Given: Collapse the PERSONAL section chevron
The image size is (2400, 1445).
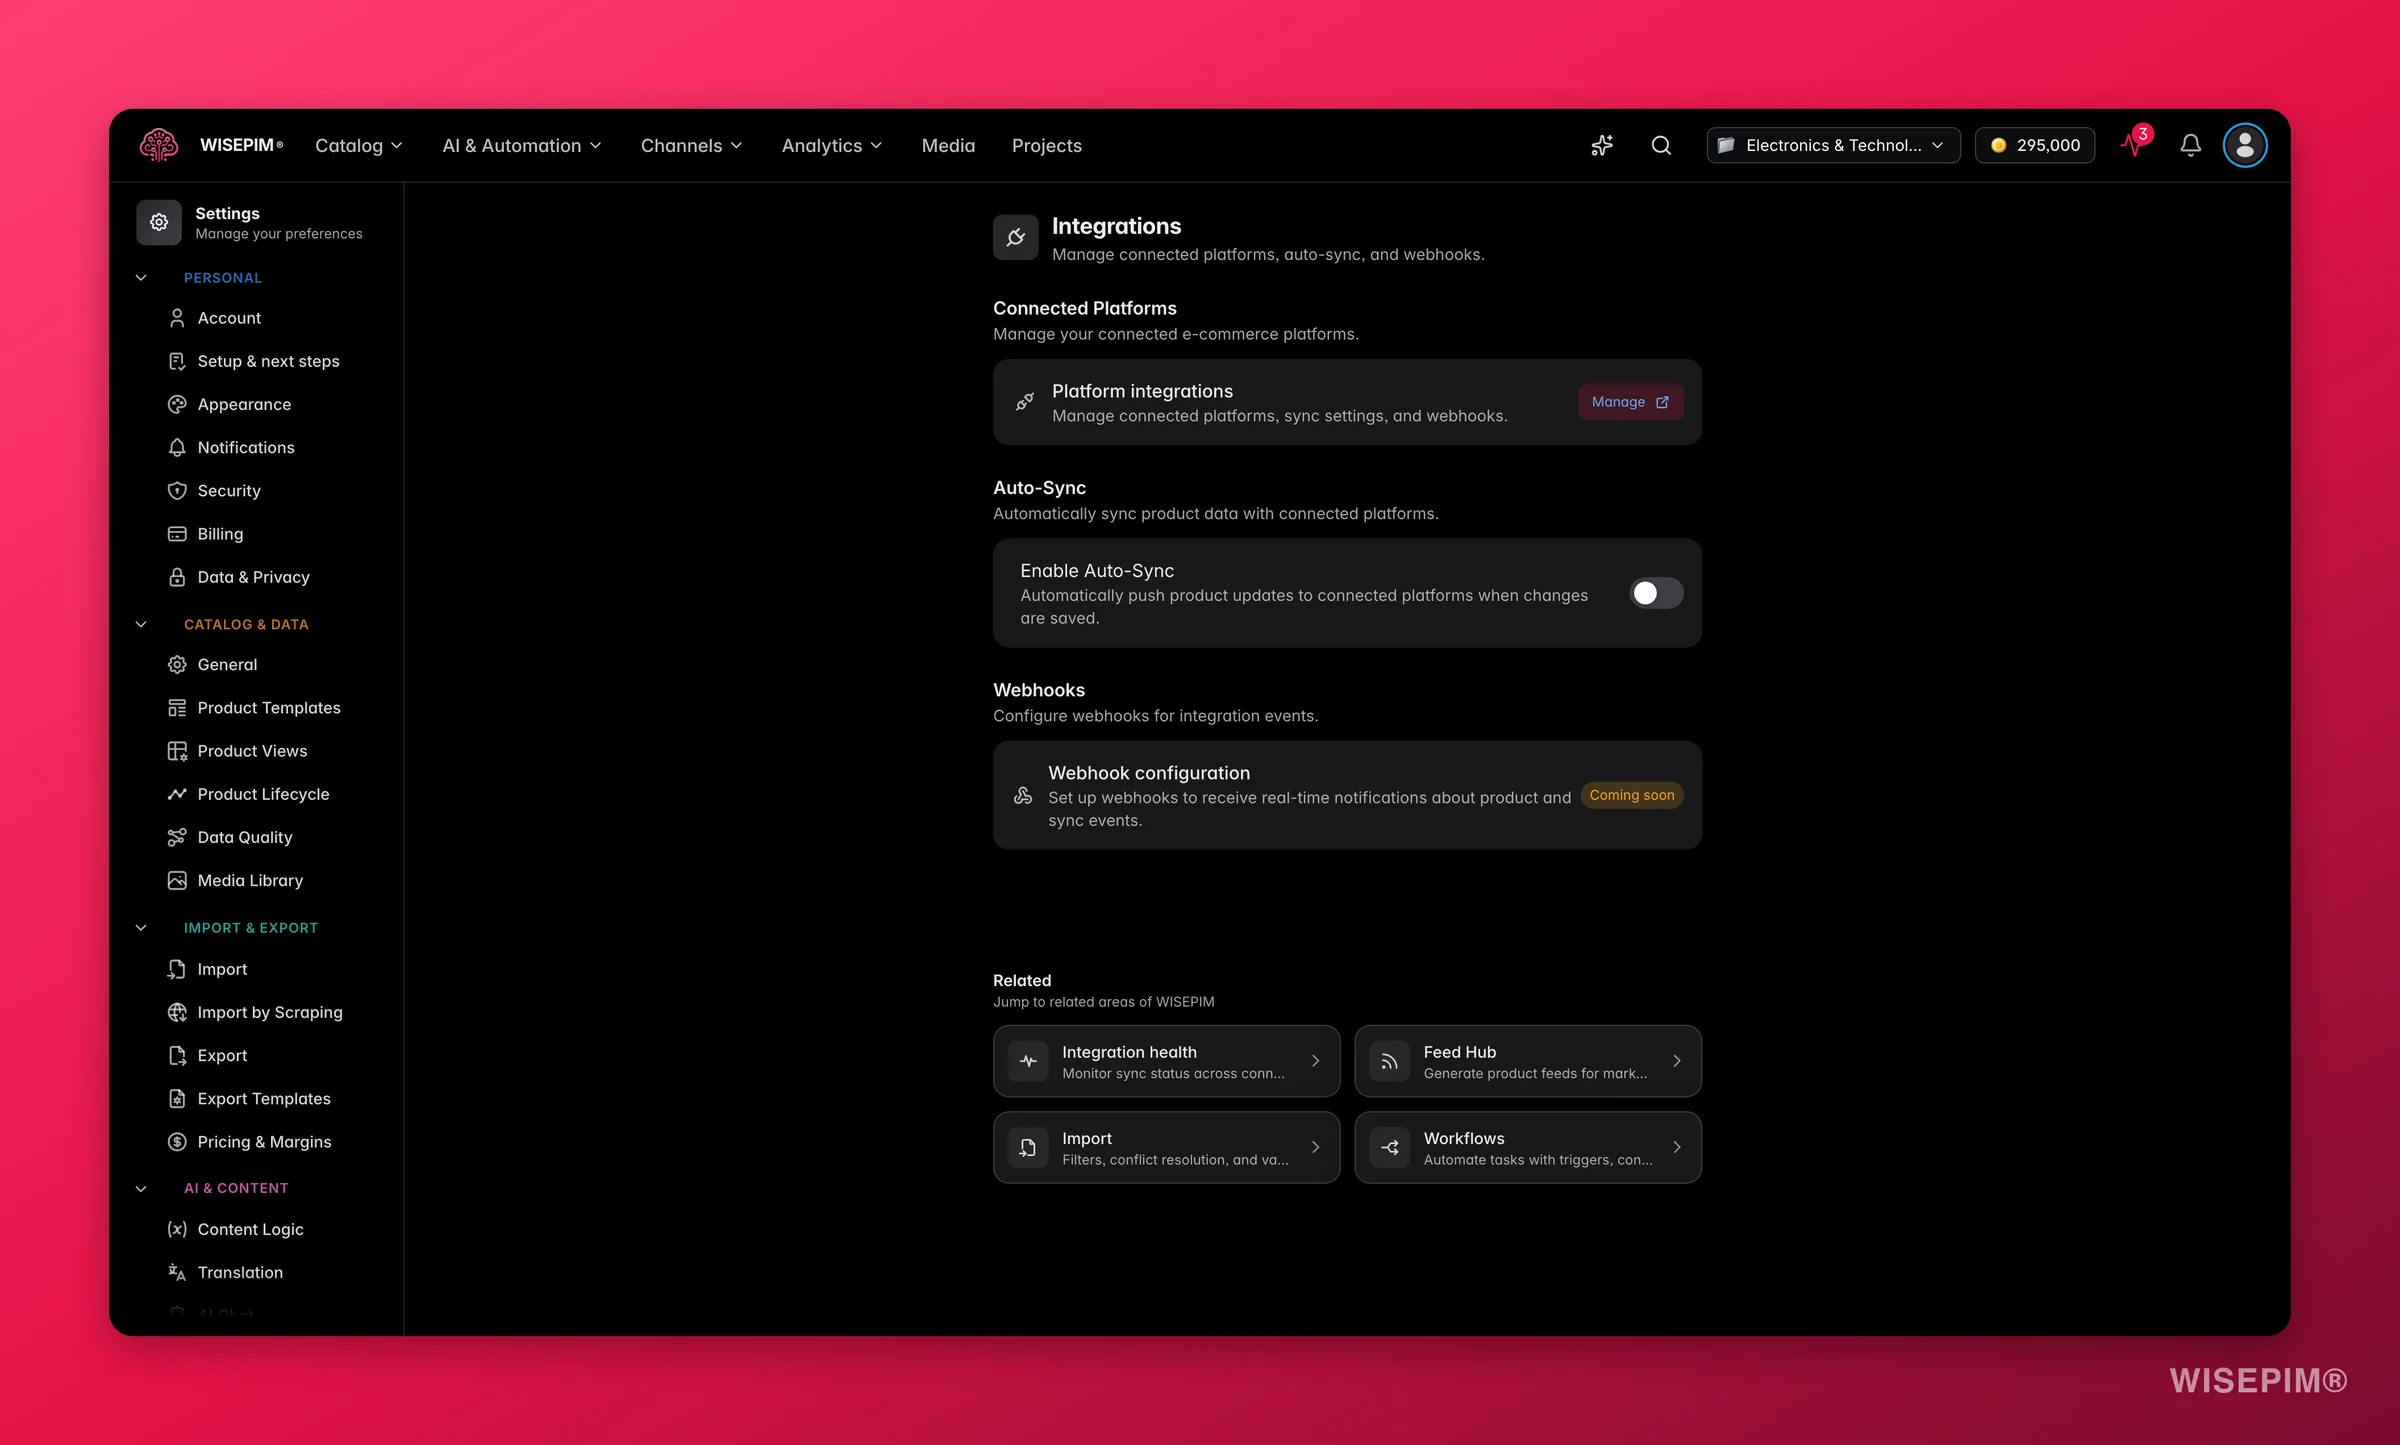Looking at the screenshot, I should pos(141,278).
